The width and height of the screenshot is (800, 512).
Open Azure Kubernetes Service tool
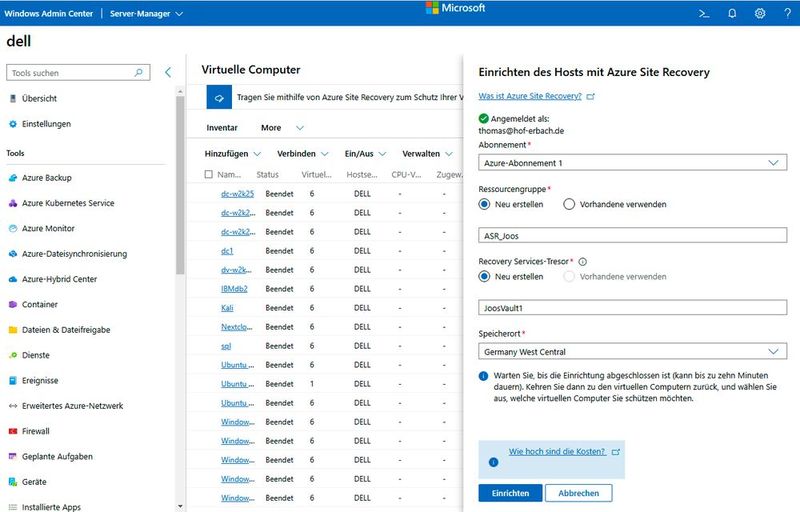tap(68, 203)
